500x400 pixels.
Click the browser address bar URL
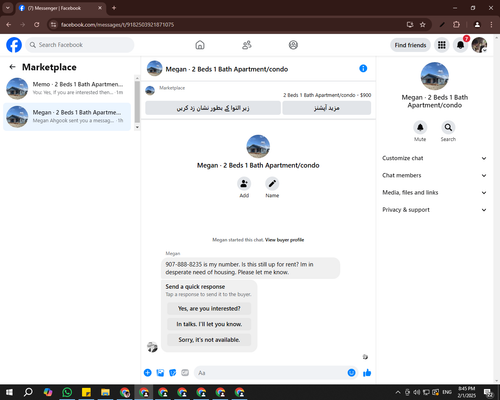(x=117, y=25)
